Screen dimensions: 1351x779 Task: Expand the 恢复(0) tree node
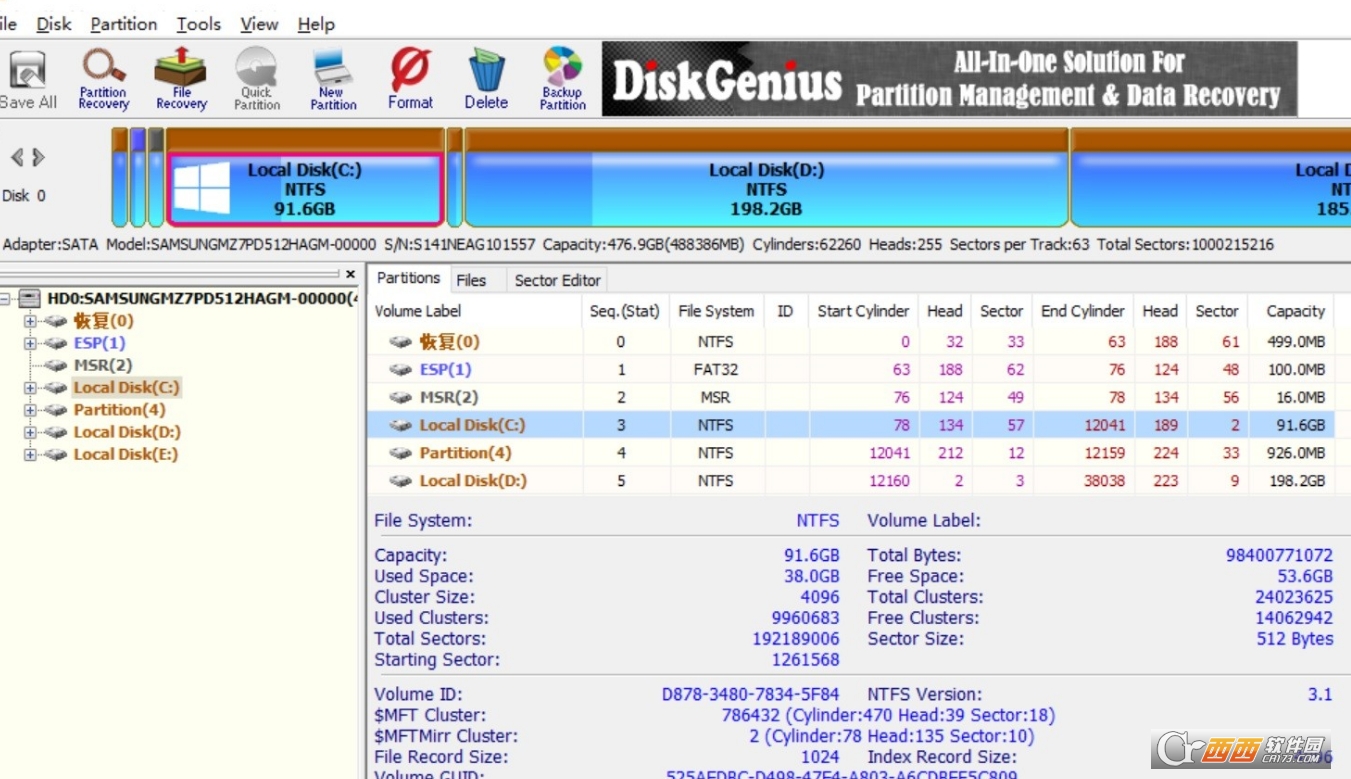(x=30, y=321)
